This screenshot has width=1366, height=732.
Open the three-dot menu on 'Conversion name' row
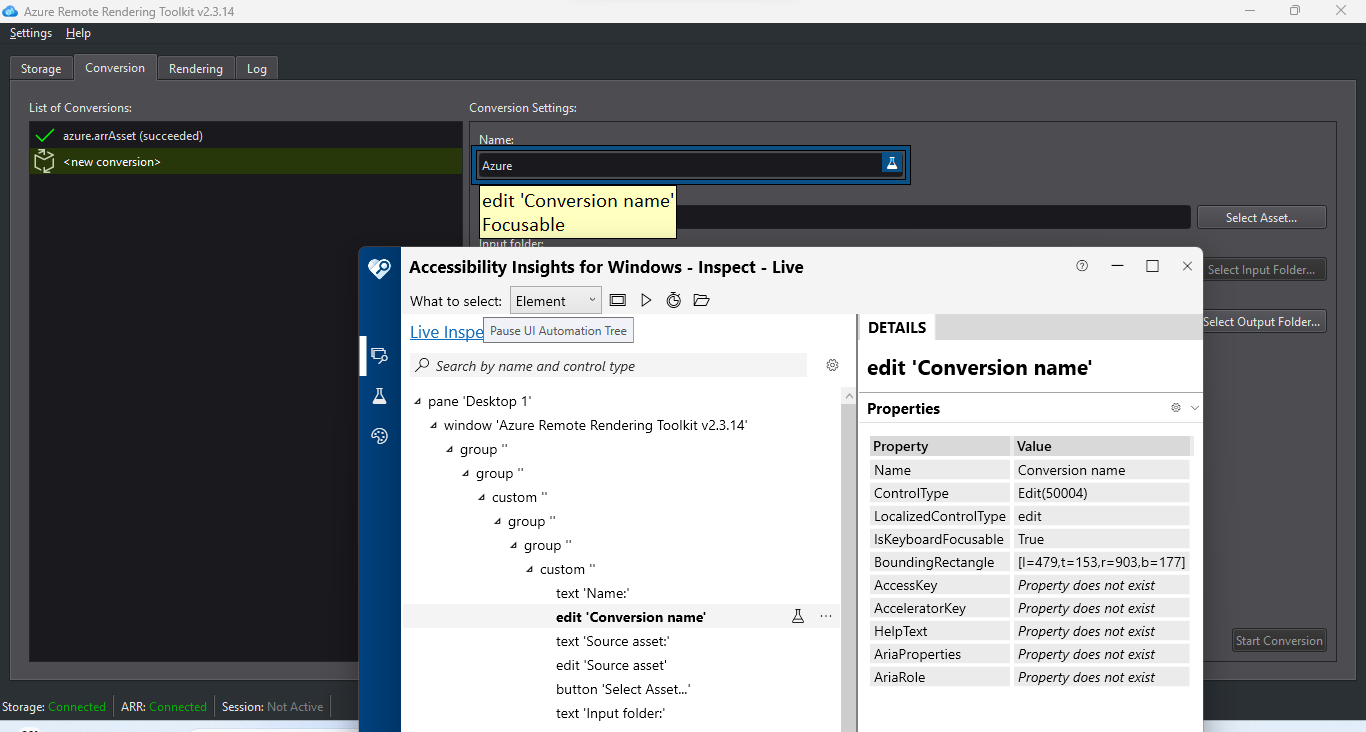826,617
